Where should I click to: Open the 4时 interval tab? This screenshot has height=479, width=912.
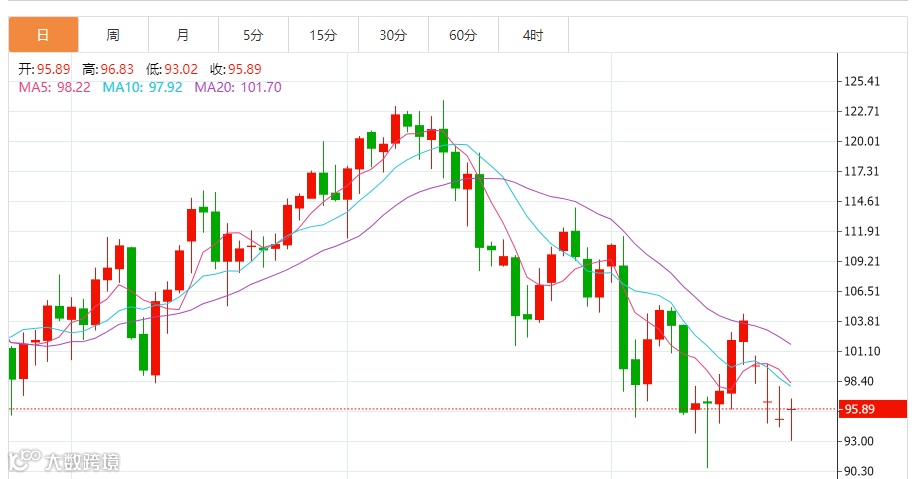click(533, 35)
